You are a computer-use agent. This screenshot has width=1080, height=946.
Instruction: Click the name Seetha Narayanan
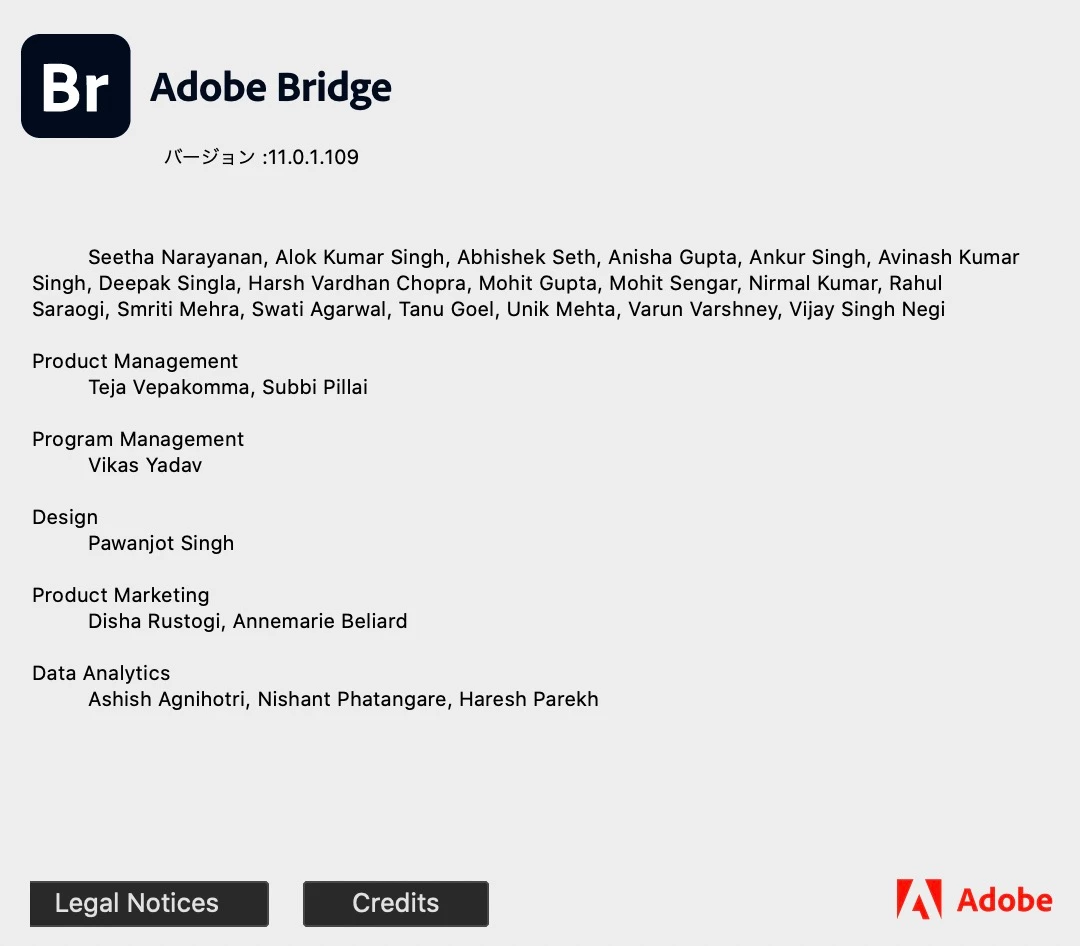click(x=176, y=257)
